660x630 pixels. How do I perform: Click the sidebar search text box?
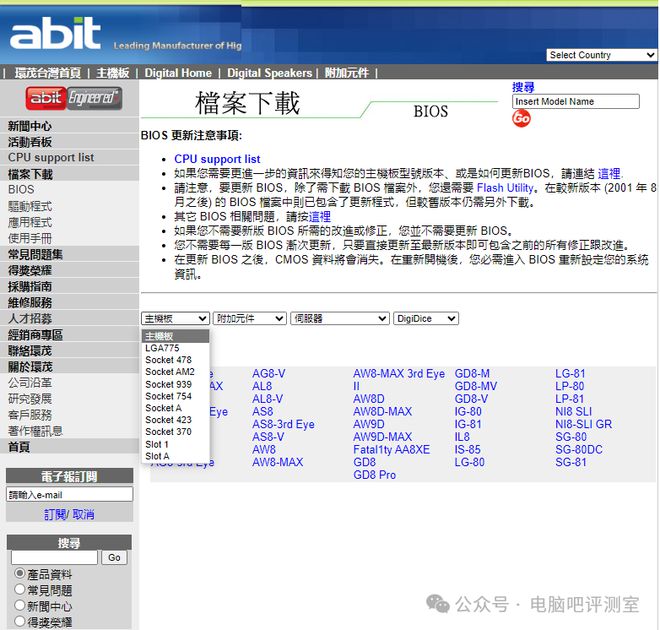click(x=54, y=557)
